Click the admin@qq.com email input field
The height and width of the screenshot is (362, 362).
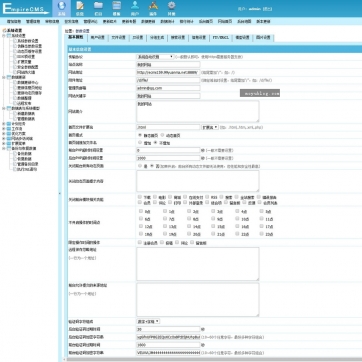pos(168,88)
